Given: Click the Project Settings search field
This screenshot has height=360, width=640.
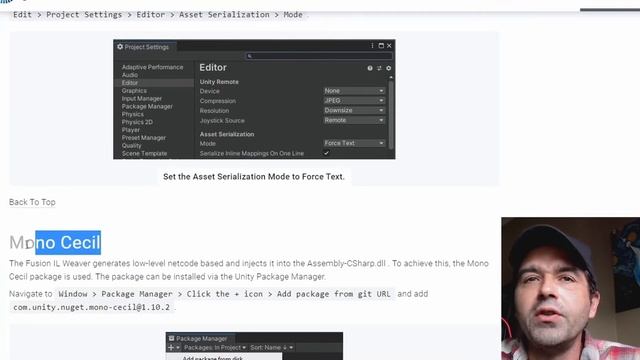Looking at the screenshot, I should click(319, 56).
